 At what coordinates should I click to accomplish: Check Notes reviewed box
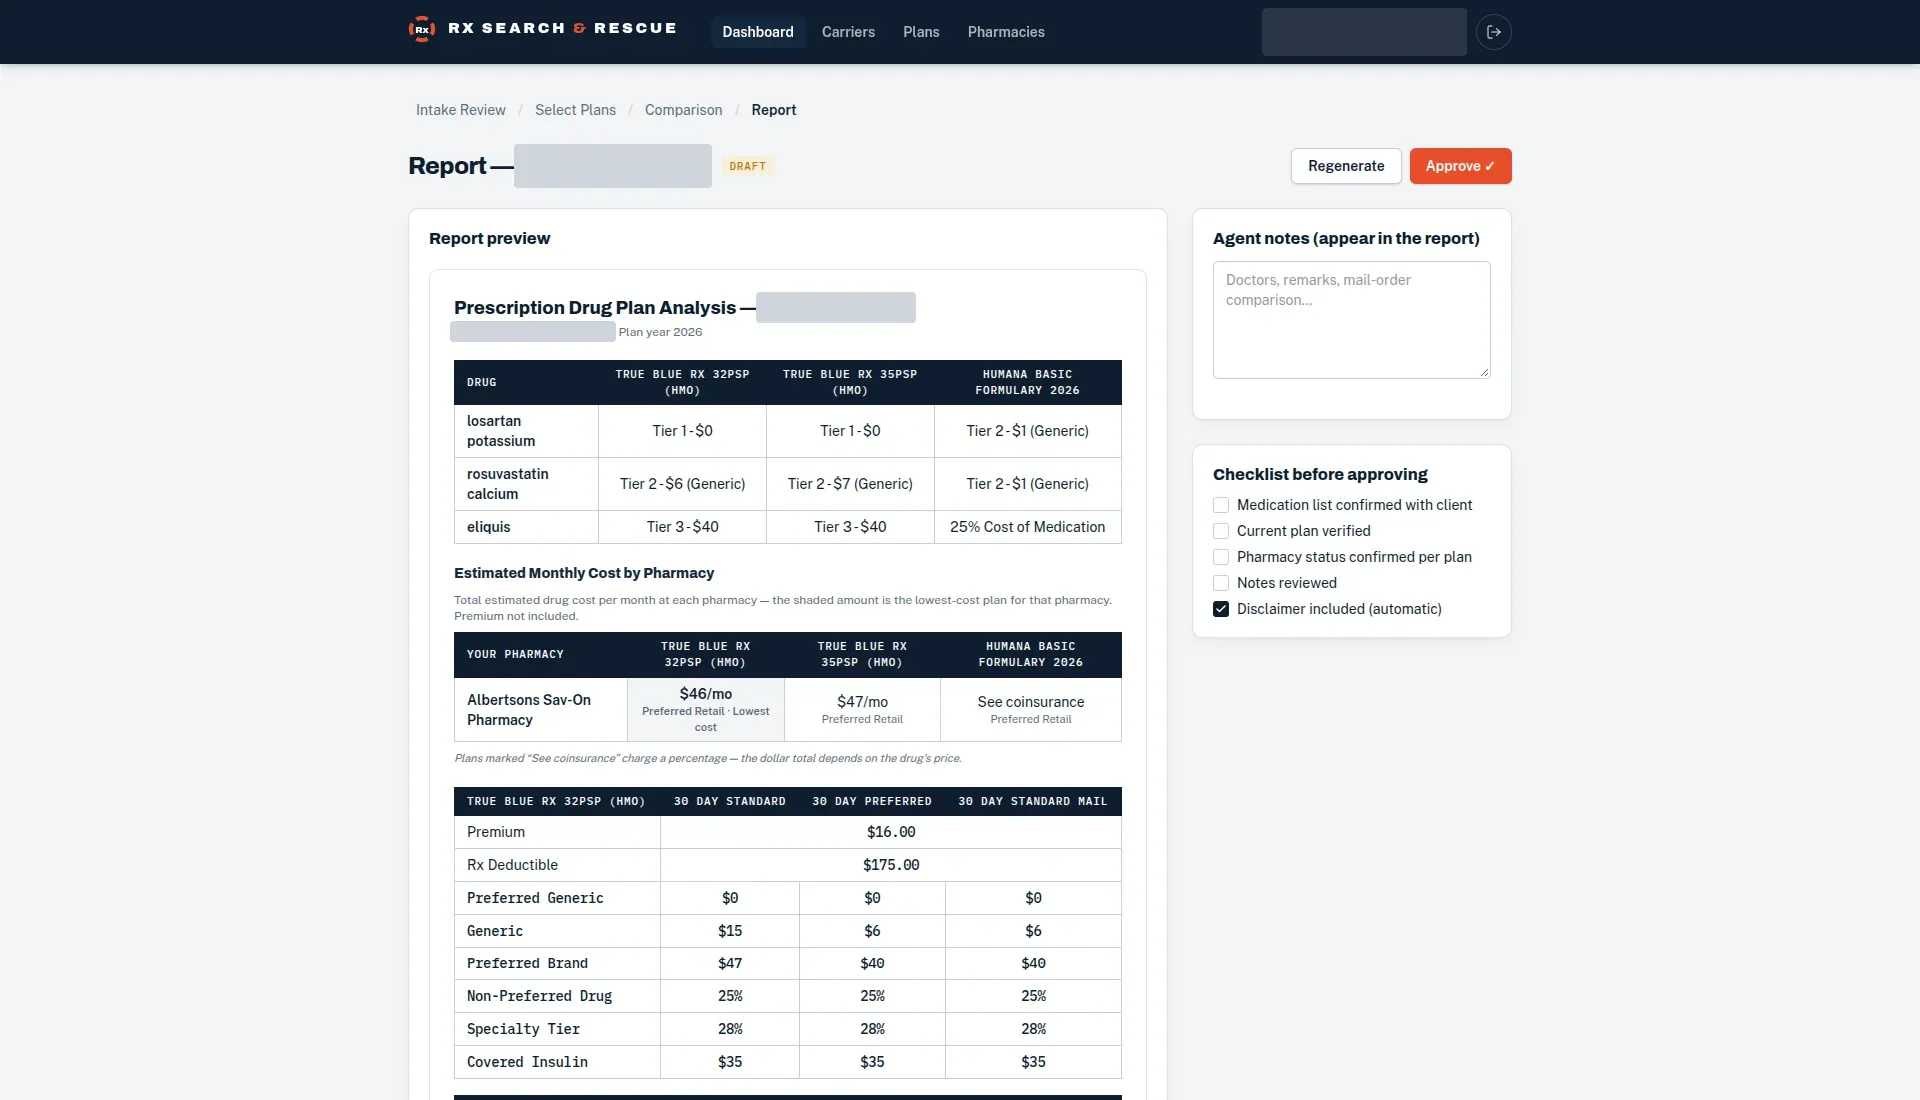point(1221,583)
